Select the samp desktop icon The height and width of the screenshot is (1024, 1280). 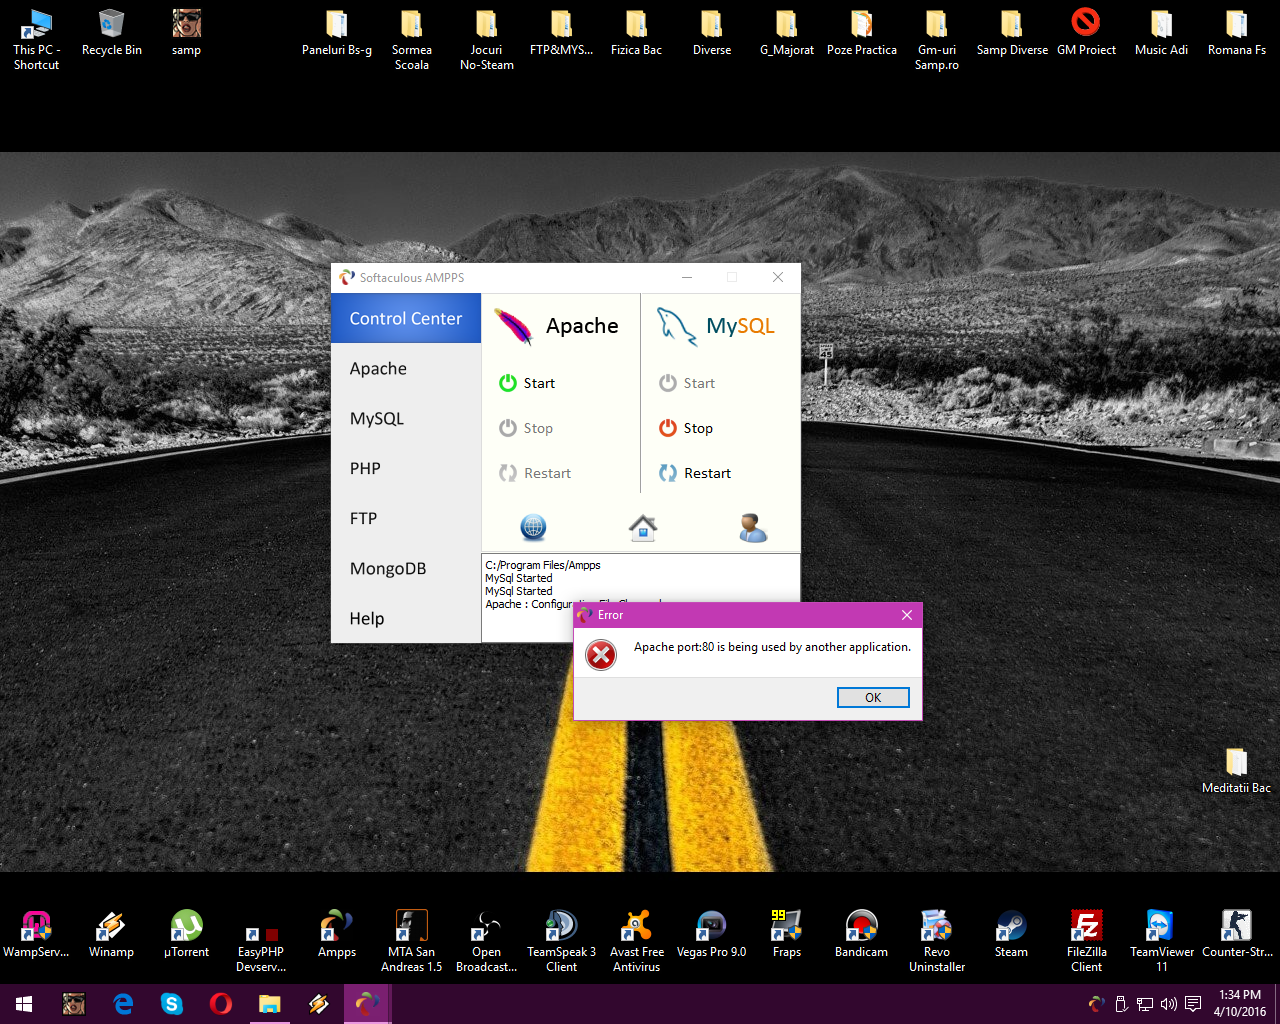pyautogui.click(x=187, y=33)
